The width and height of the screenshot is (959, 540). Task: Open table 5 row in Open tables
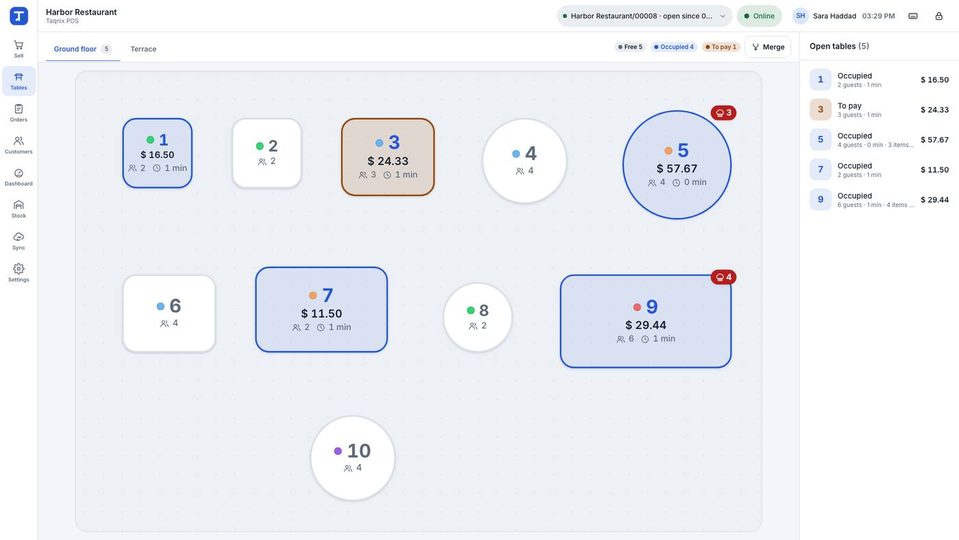879,139
